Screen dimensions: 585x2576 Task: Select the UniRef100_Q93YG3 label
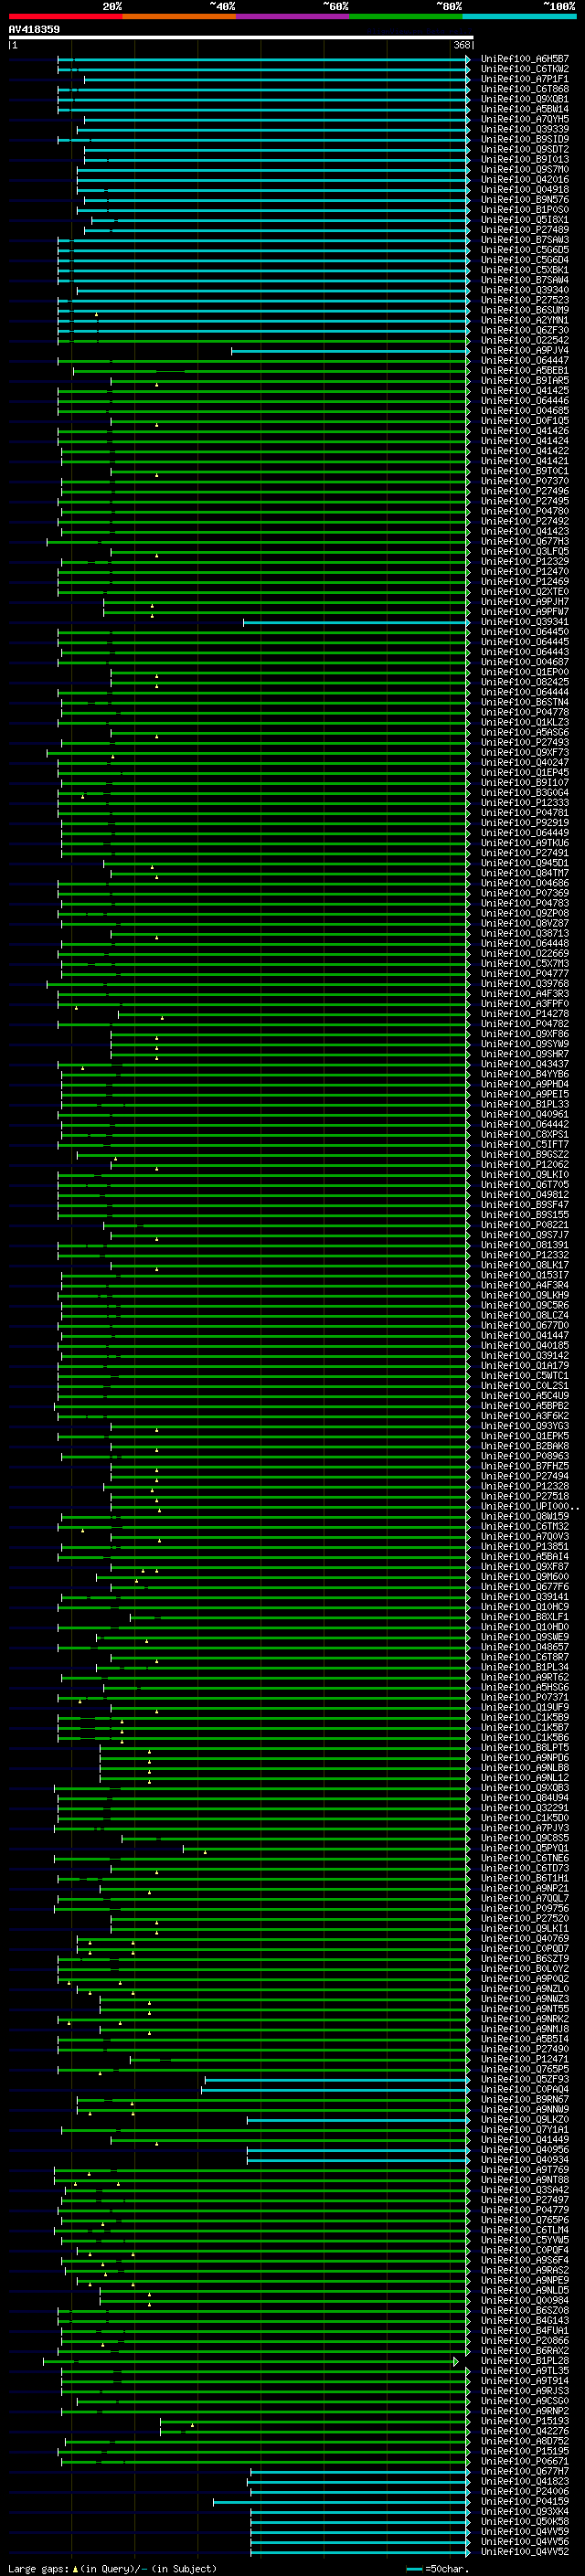[525, 1425]
